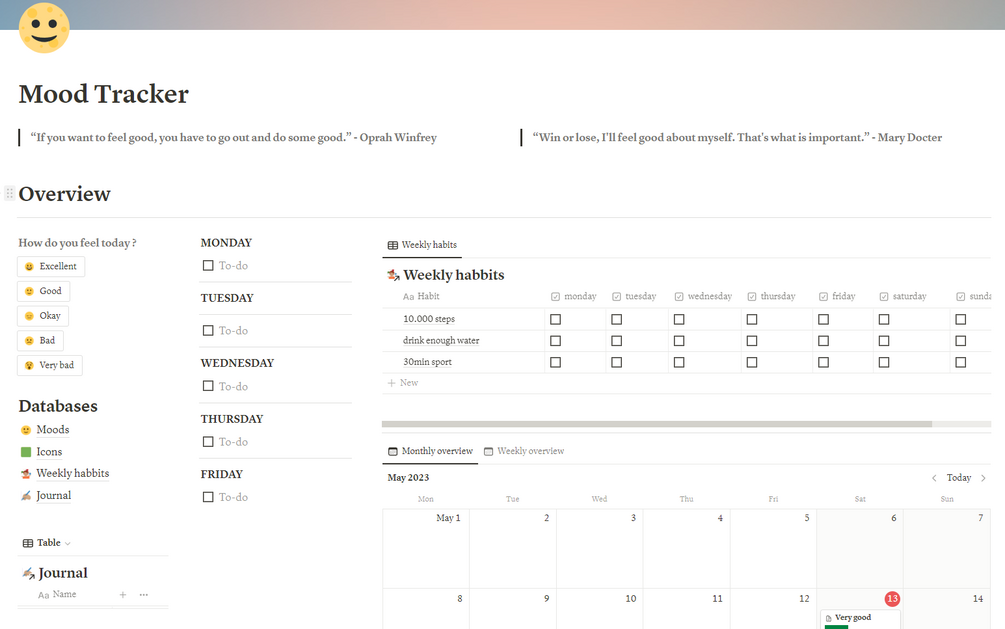Viewport: 1005px width, 629px height.
Task: Click the horizontal scrollbar under Weekly habbits
Action: pyautogui.click(x=656, y=424)
